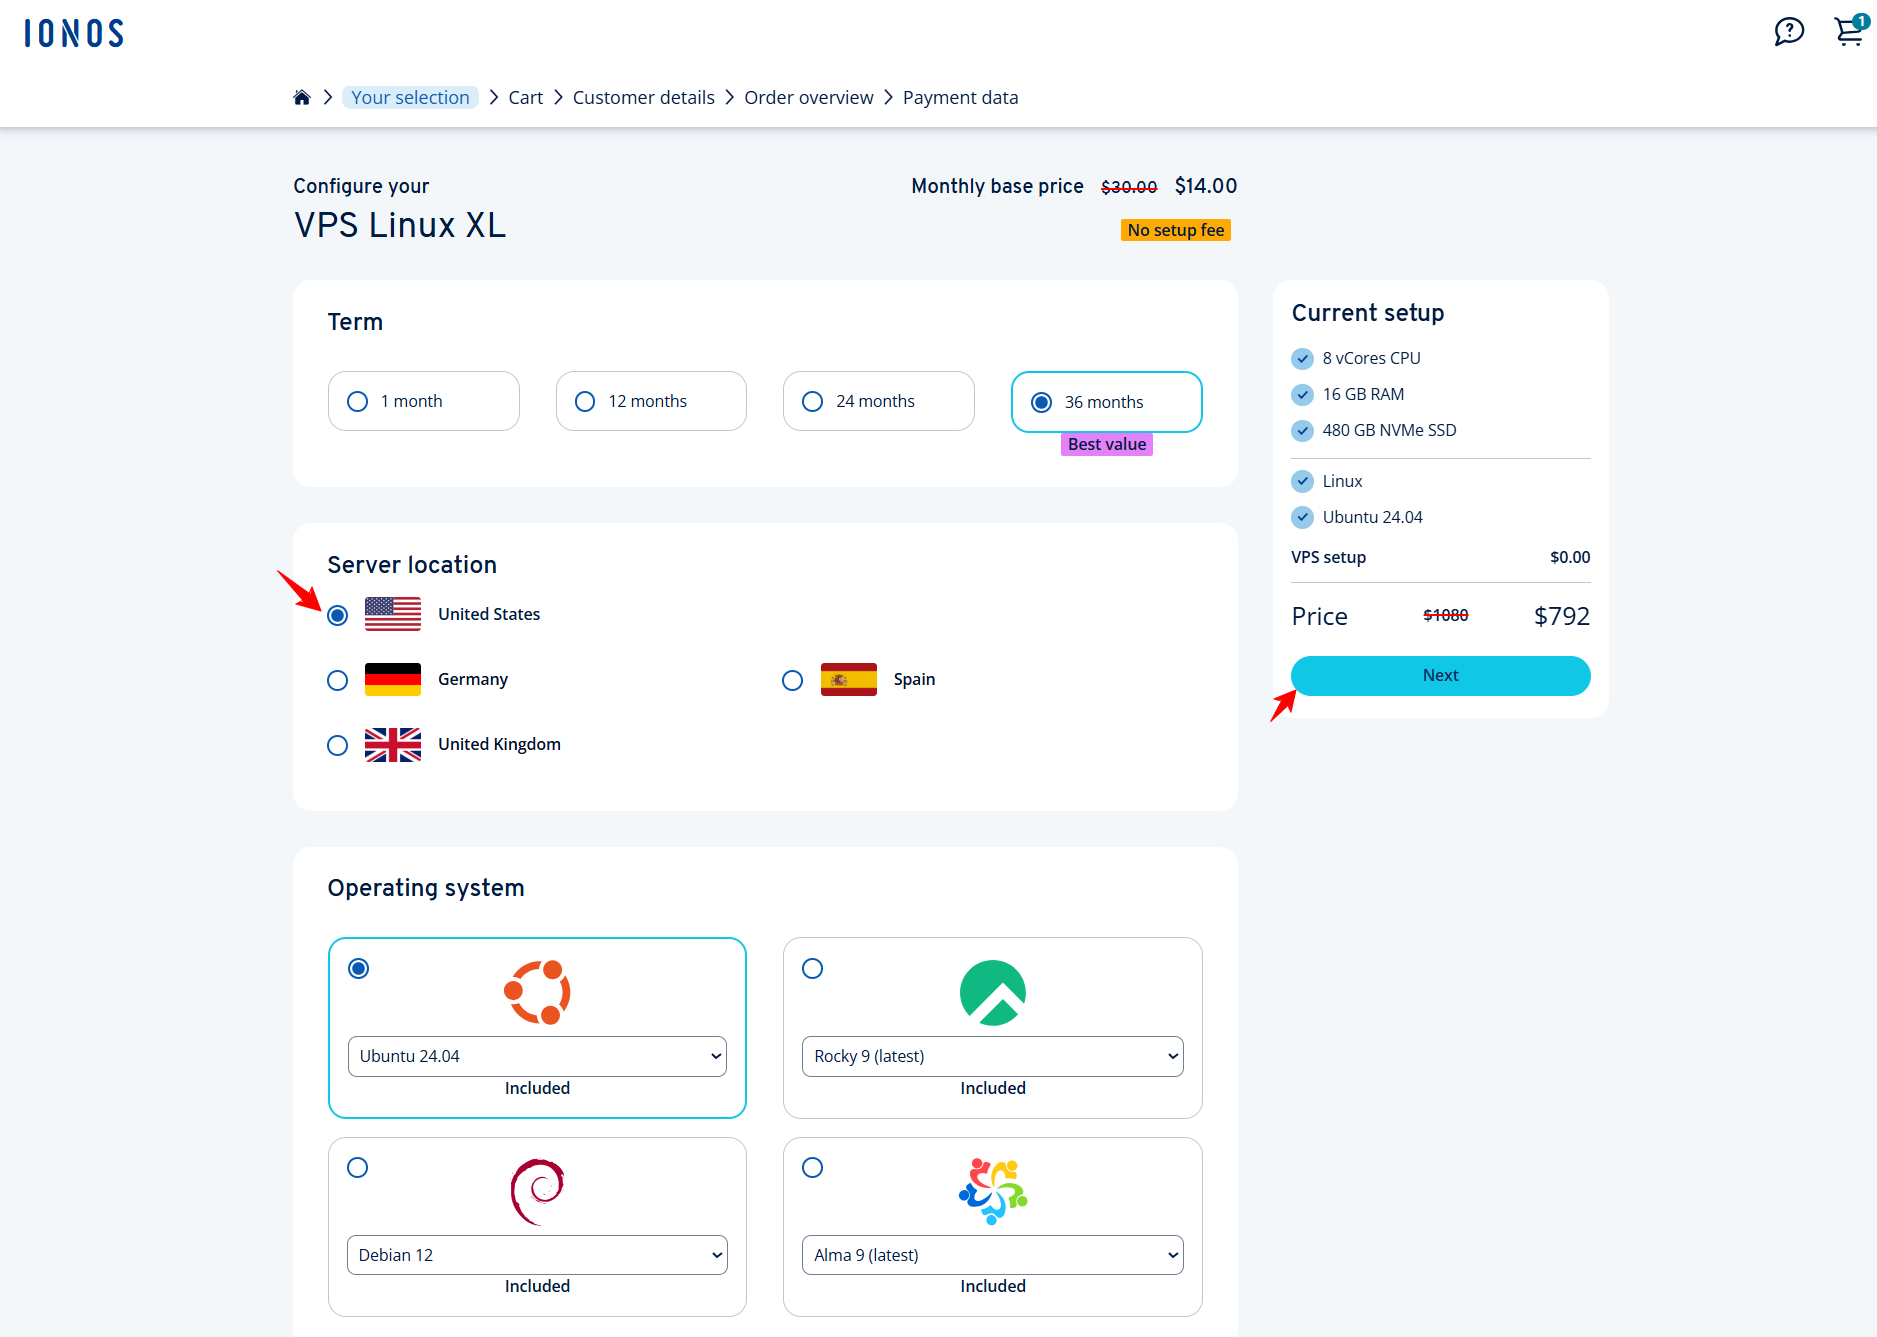The width and height of the screenshot is (1877, 1337).
Task: Select the Rocky operating system radio
Action: [x=813, y=968]
